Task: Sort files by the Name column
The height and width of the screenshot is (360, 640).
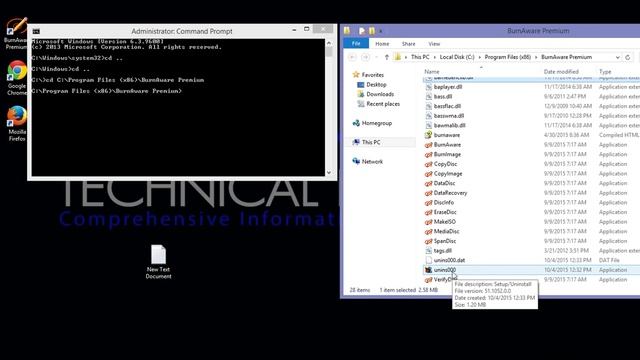Action: click(432, 72)
